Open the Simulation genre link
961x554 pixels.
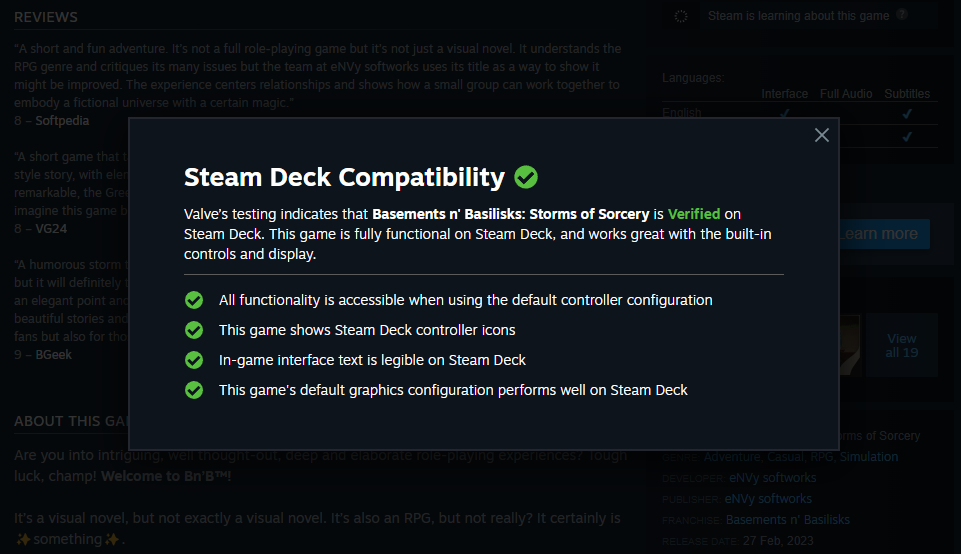[868, 457]
